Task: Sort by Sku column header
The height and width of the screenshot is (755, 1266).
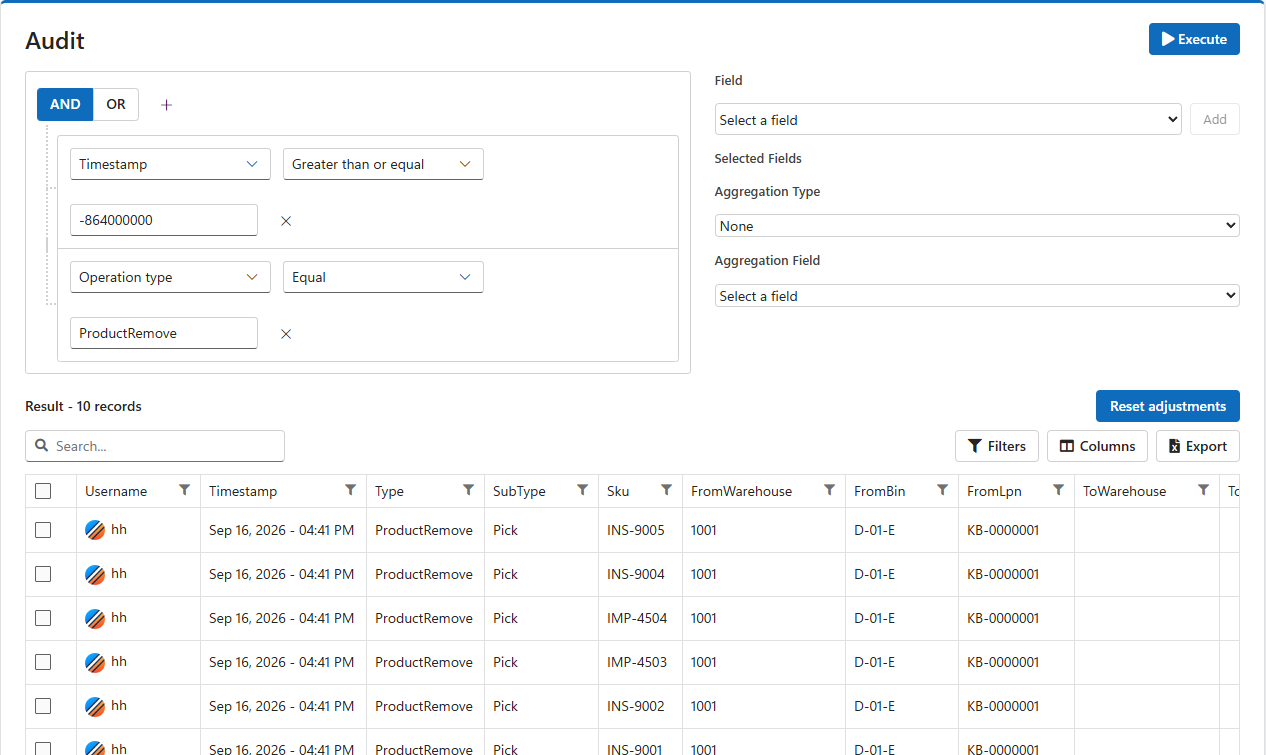Action: coord(618,491)
